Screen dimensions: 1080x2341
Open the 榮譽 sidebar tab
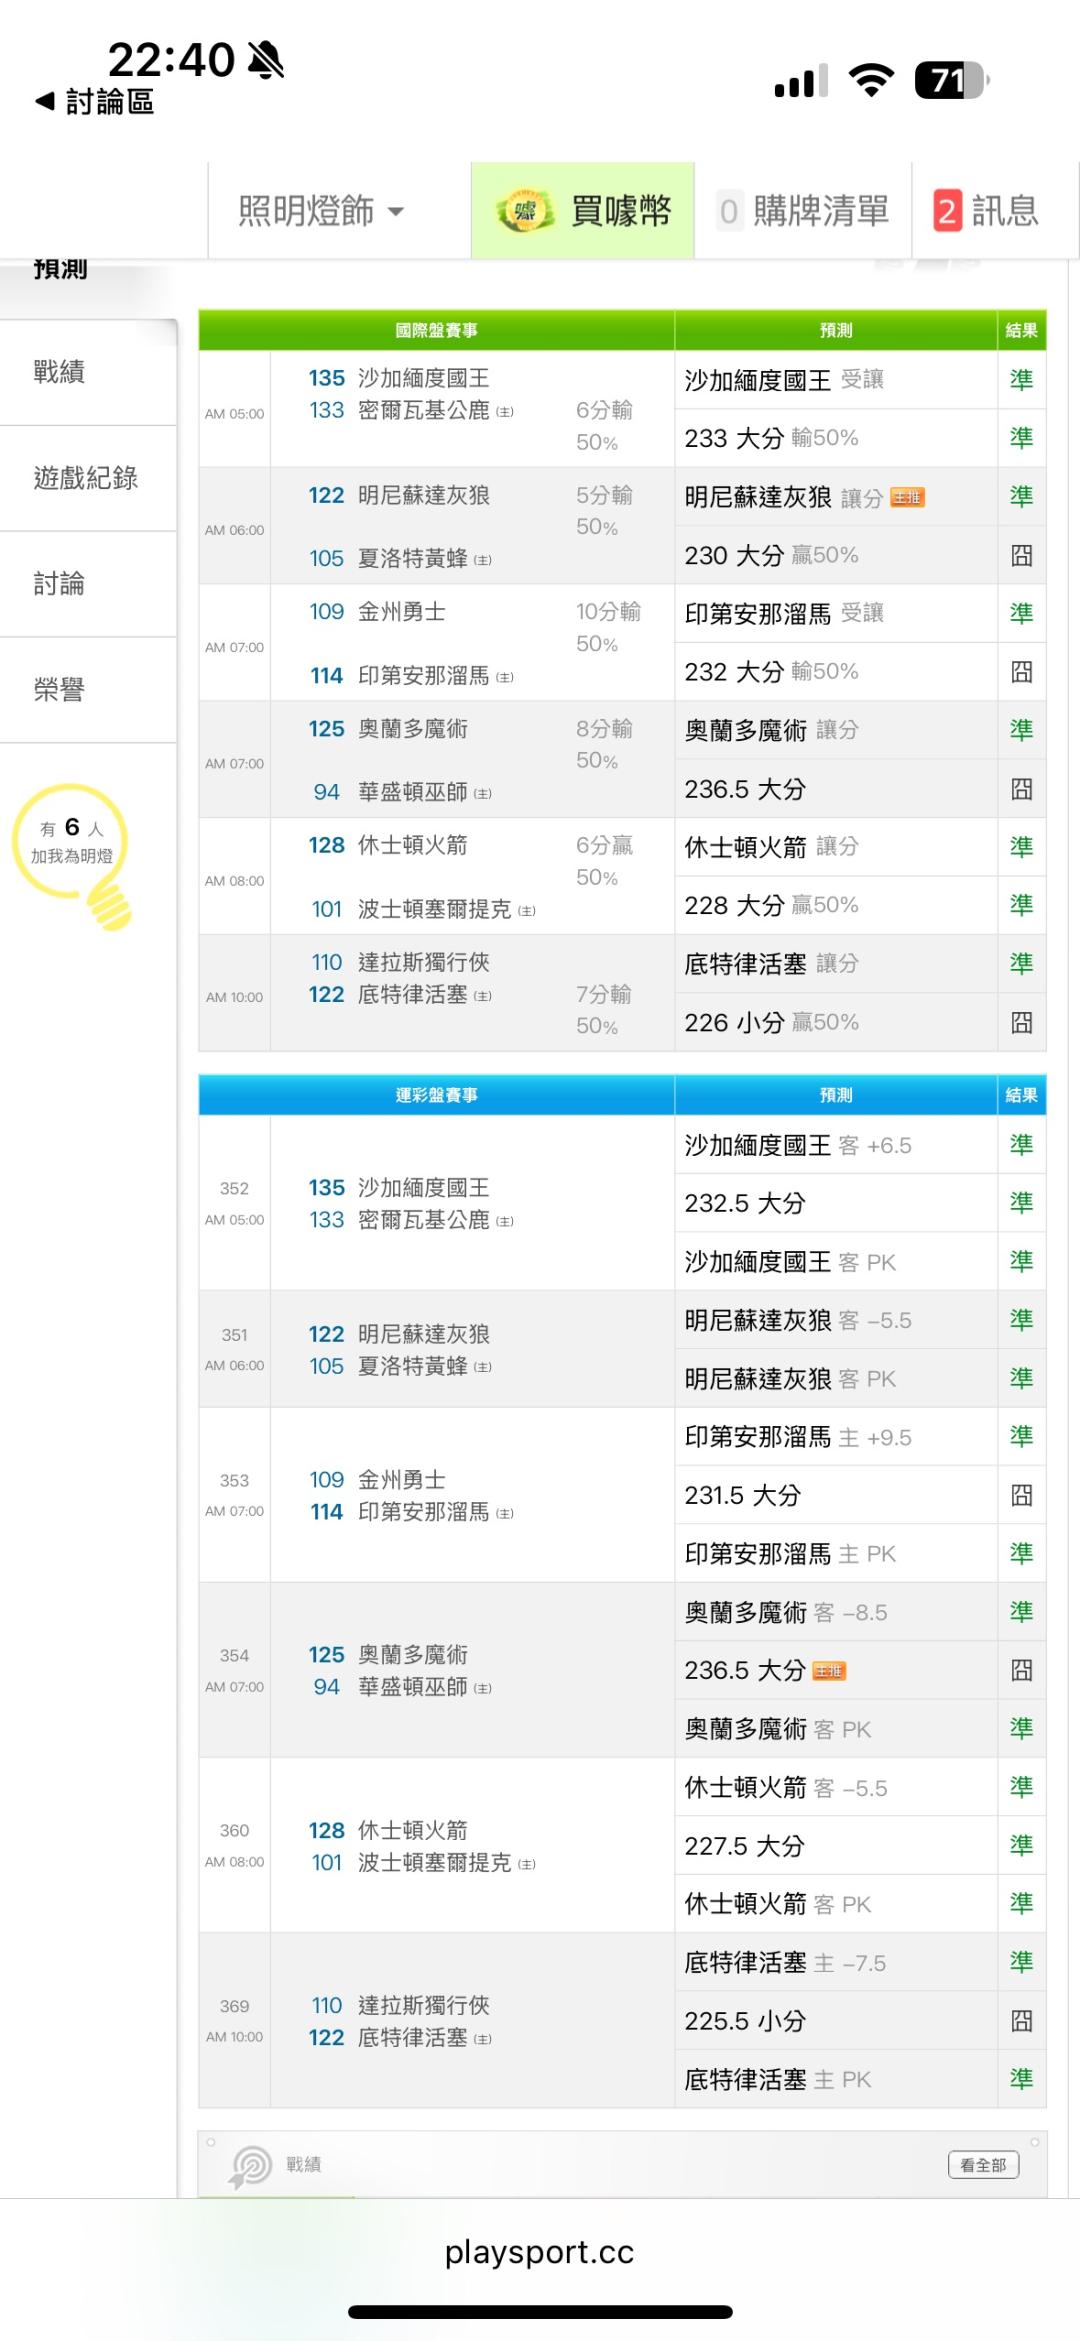click(x=60, y=690)
